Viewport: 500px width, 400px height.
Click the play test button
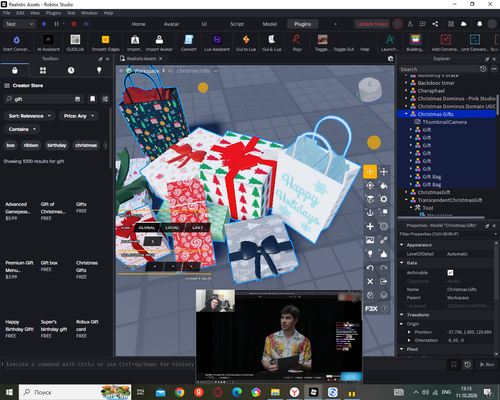click(44, 24)
